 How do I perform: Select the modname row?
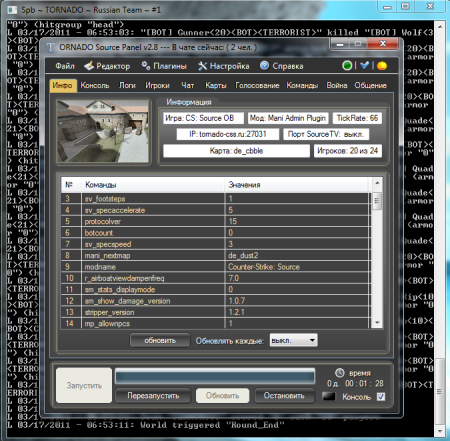[x=215, y=267]
